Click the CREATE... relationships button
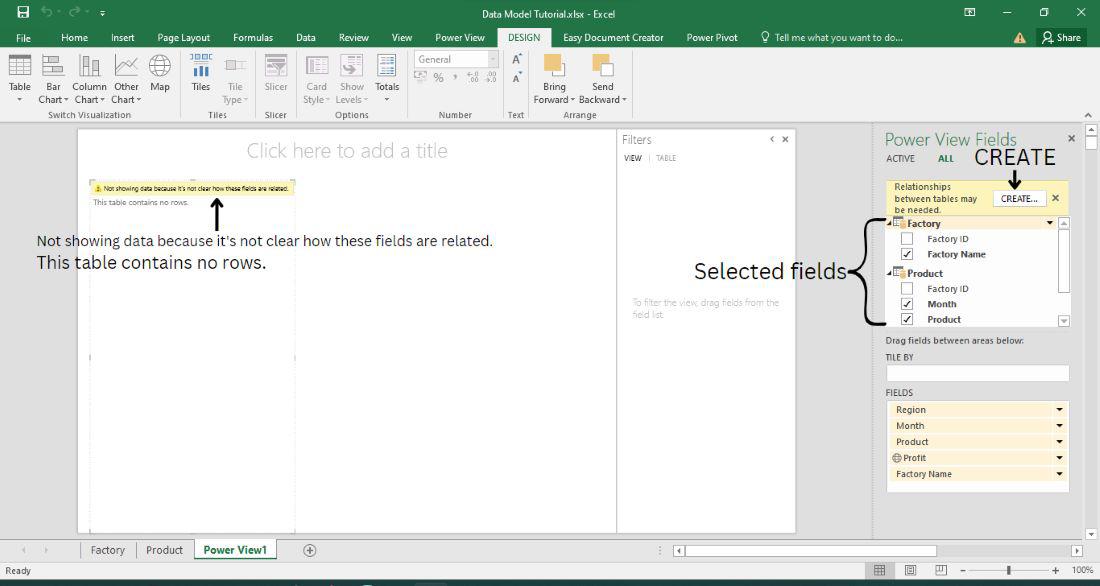This screenshot has height=586, width=1100. (1019, 199)
